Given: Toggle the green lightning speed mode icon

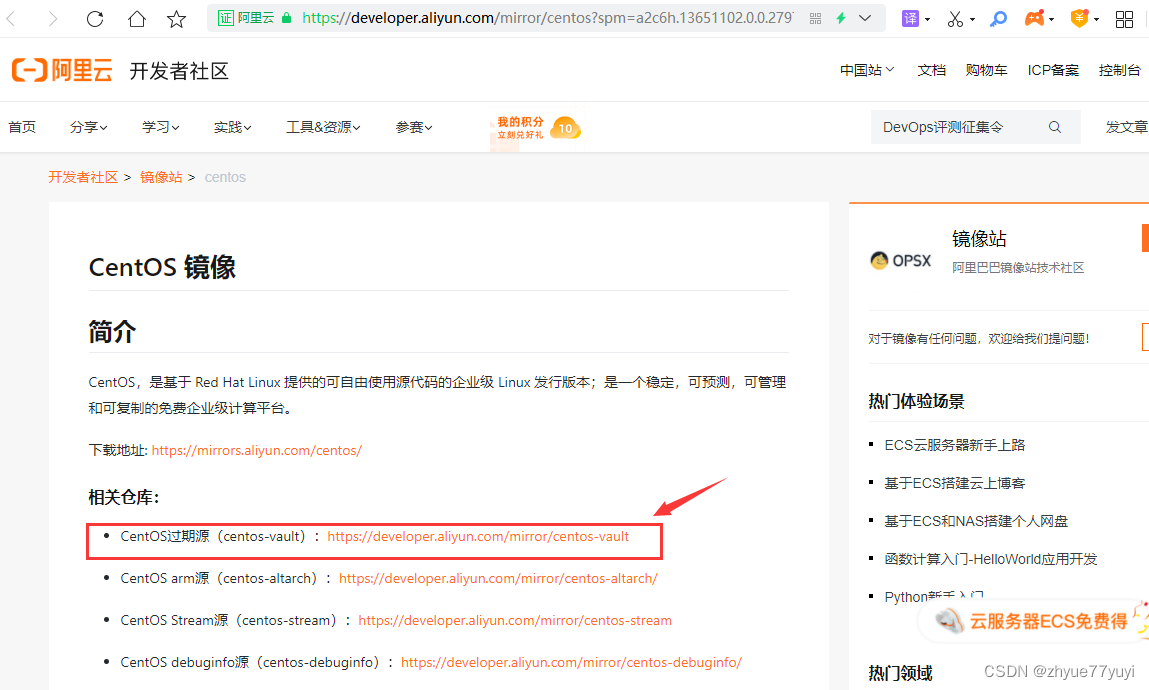Looking at the screenshot, I should pyautogui.click(x=841, y=18).
